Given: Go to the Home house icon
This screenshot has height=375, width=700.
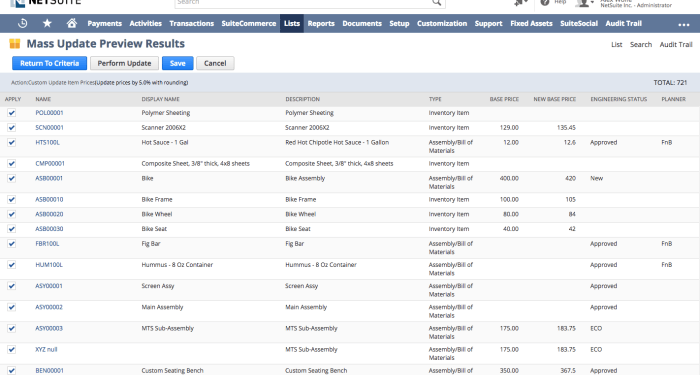Looking at the screenshot, I should (x=71, y=23).
